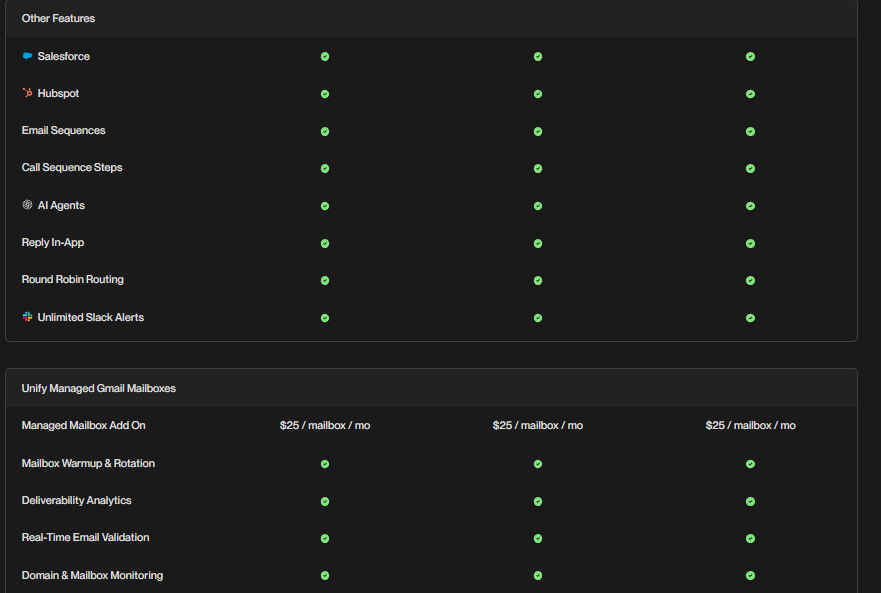
Task: Click the 'AI Agents' feature label
Action: coord(61,205)
